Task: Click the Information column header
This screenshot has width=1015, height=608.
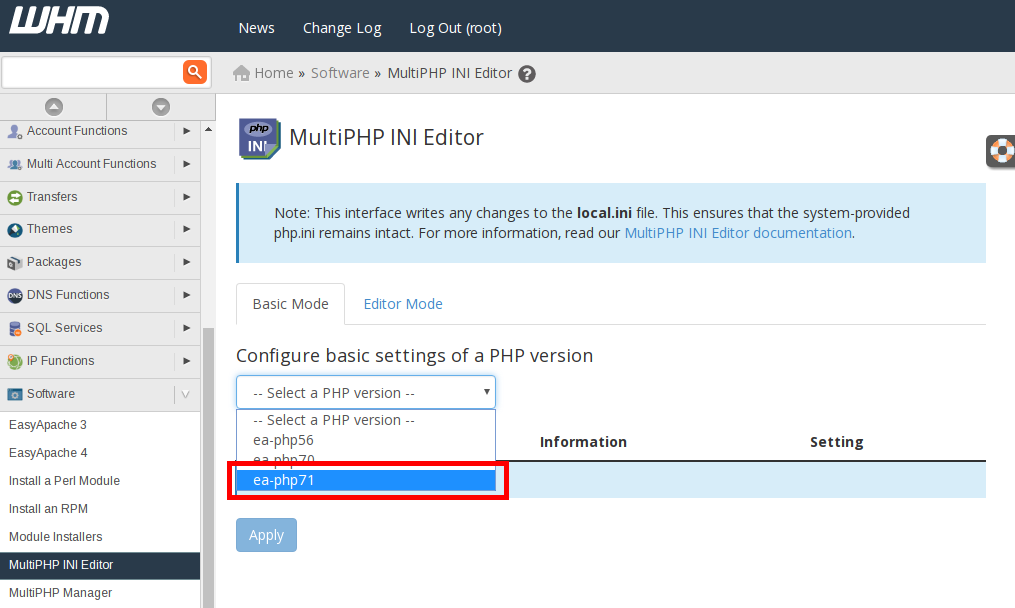Action: (583, 442)
